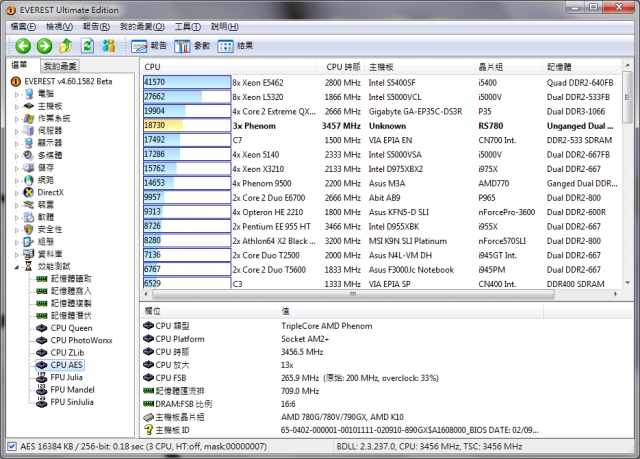
Task: Click the 主機板 ID question mark icon
Action: [149, 430]
